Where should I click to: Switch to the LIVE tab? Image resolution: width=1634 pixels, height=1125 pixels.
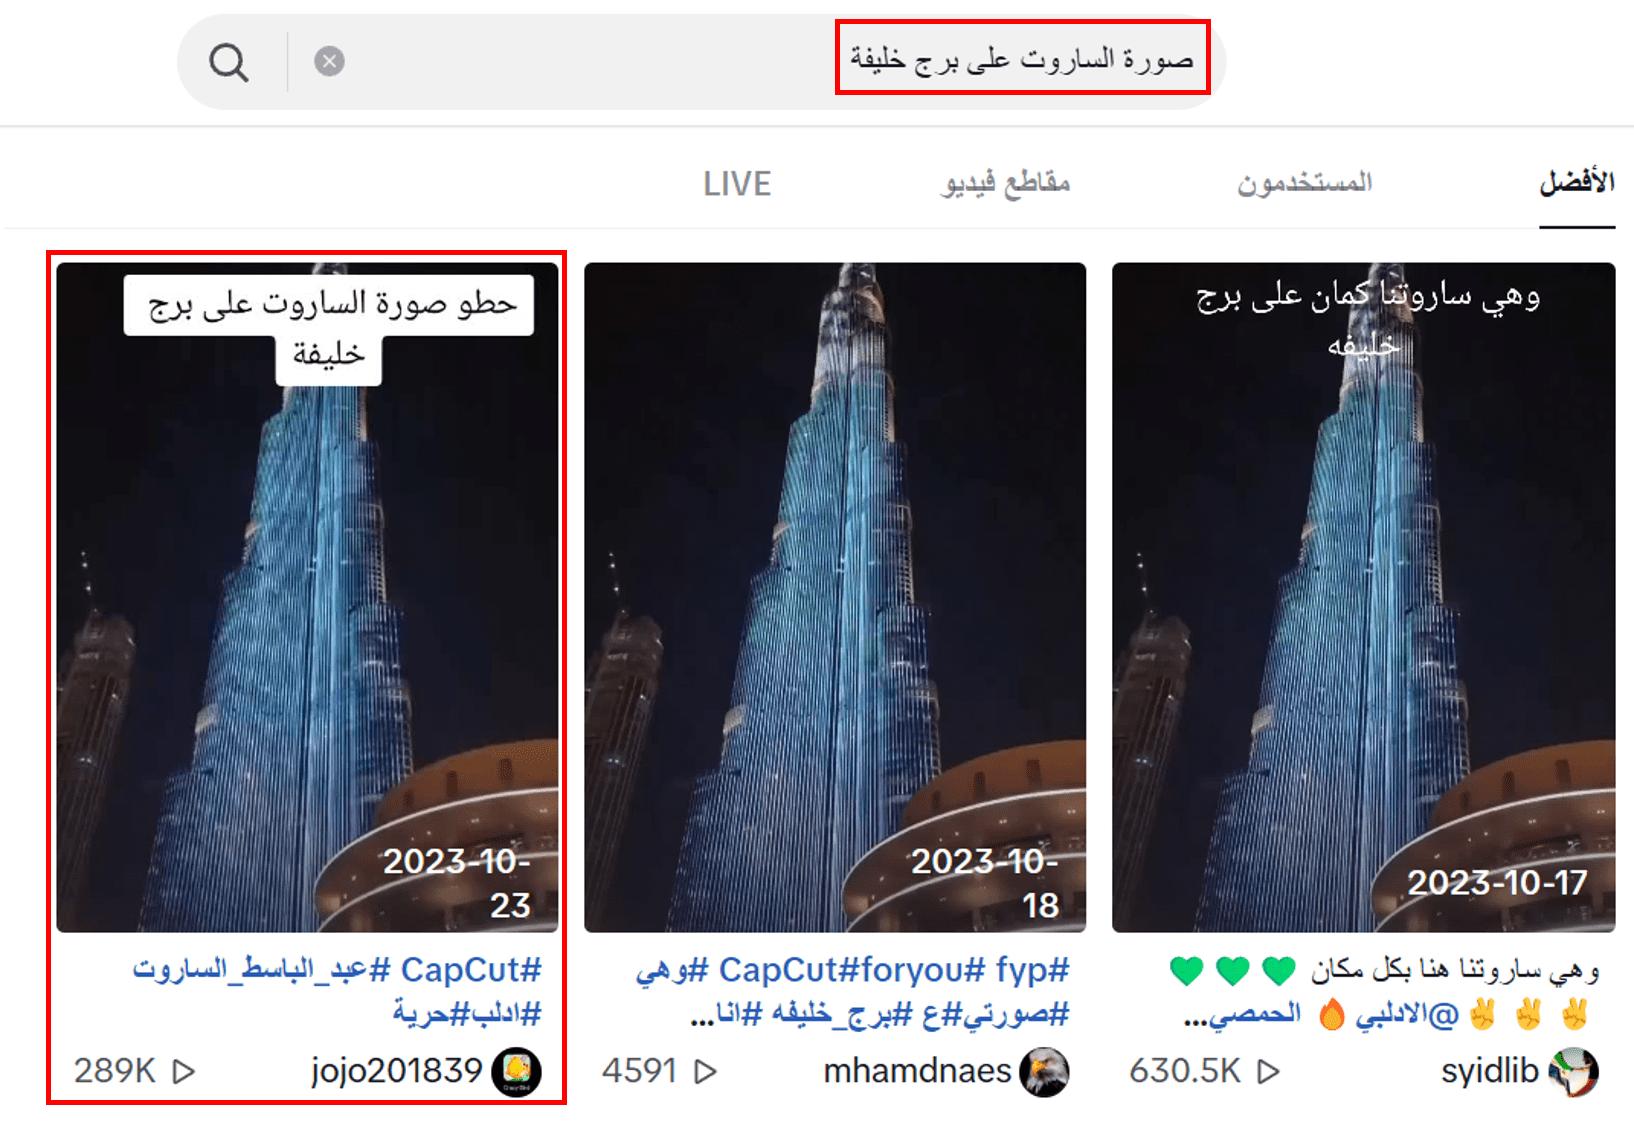tap(737, 184)
